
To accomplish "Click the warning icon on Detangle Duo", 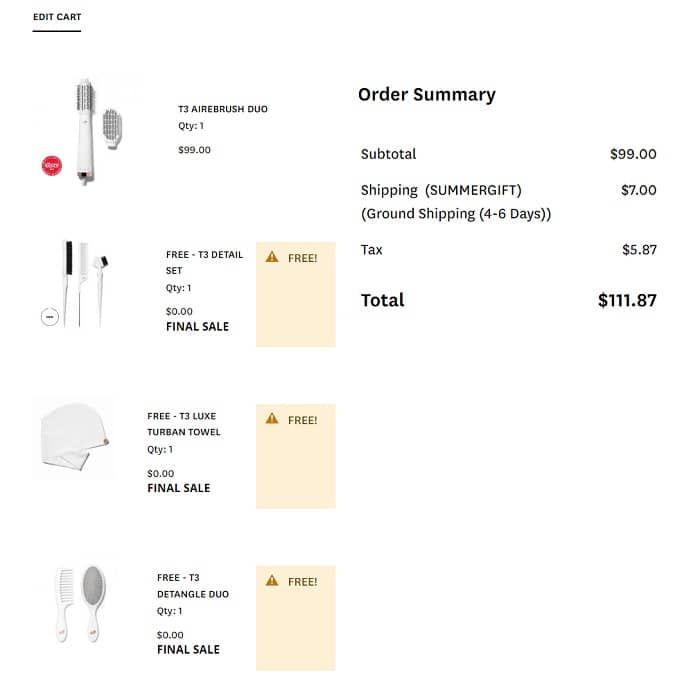I will click(272, 580).
